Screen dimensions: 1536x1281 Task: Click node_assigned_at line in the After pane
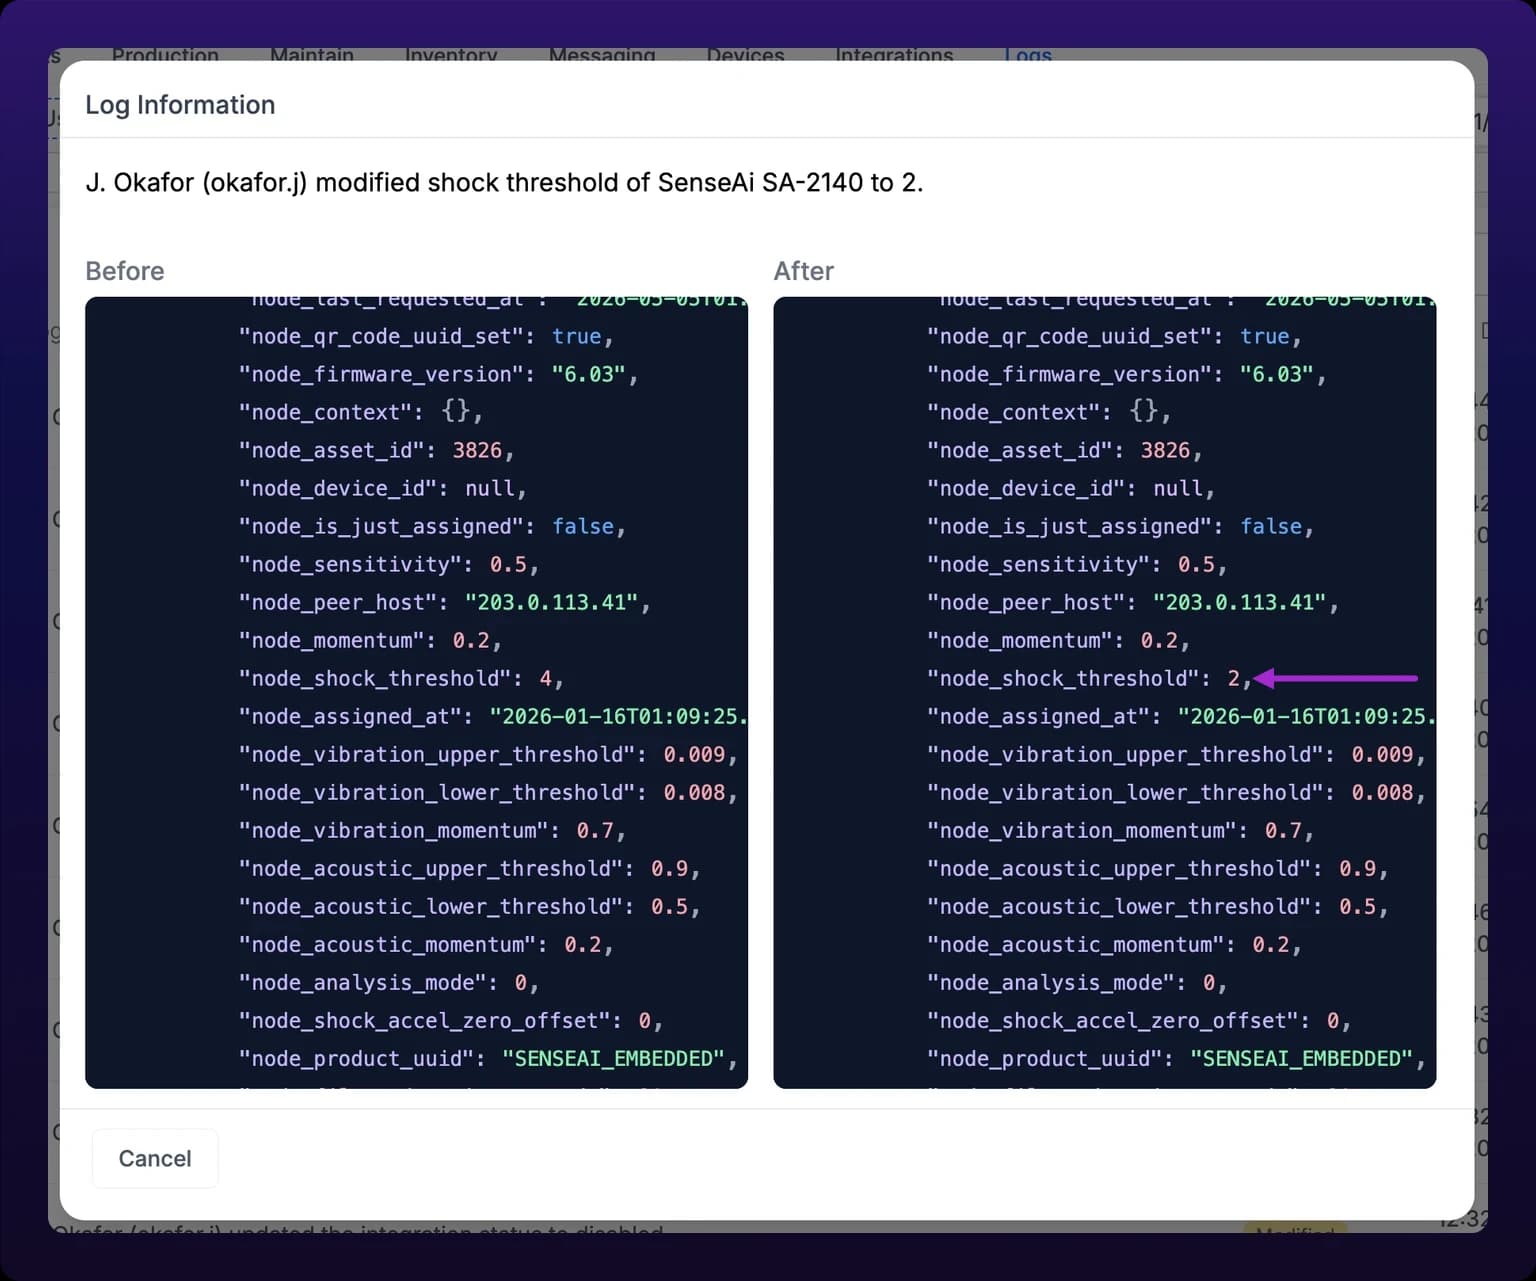[1181, 717]
